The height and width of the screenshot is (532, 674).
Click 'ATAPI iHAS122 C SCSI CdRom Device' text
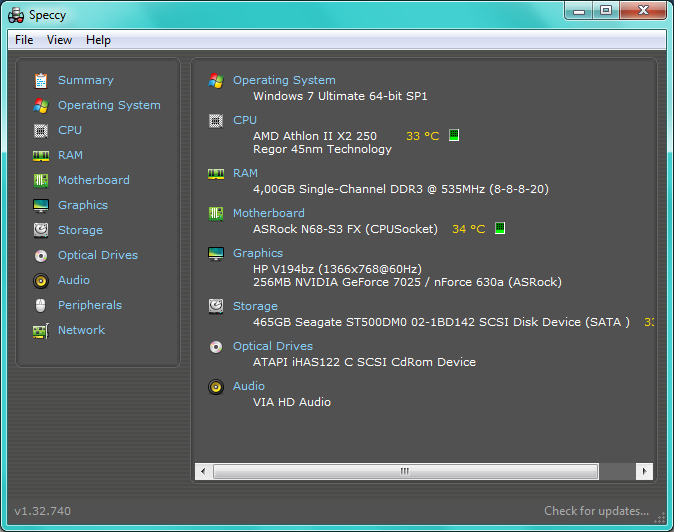coord(365,362)
